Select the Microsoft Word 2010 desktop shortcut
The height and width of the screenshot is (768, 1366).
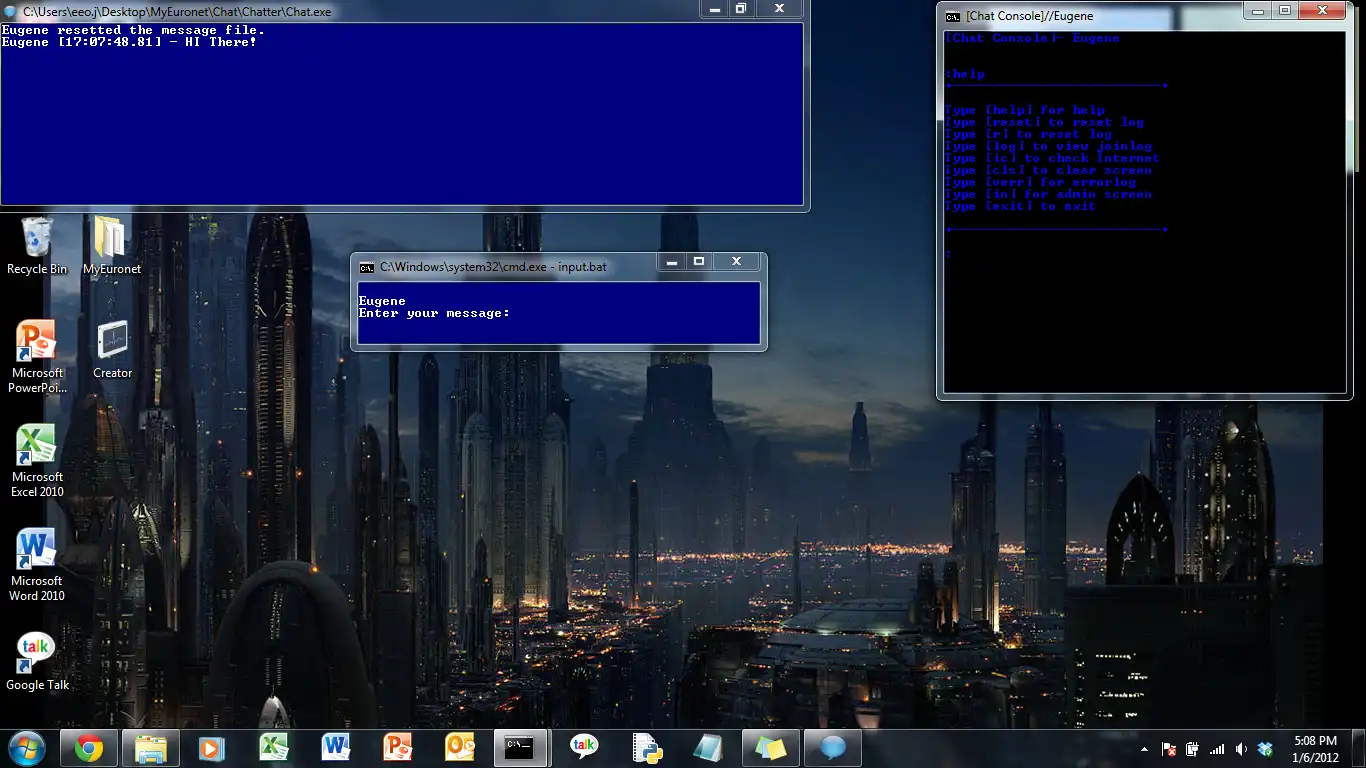(37, 565)
